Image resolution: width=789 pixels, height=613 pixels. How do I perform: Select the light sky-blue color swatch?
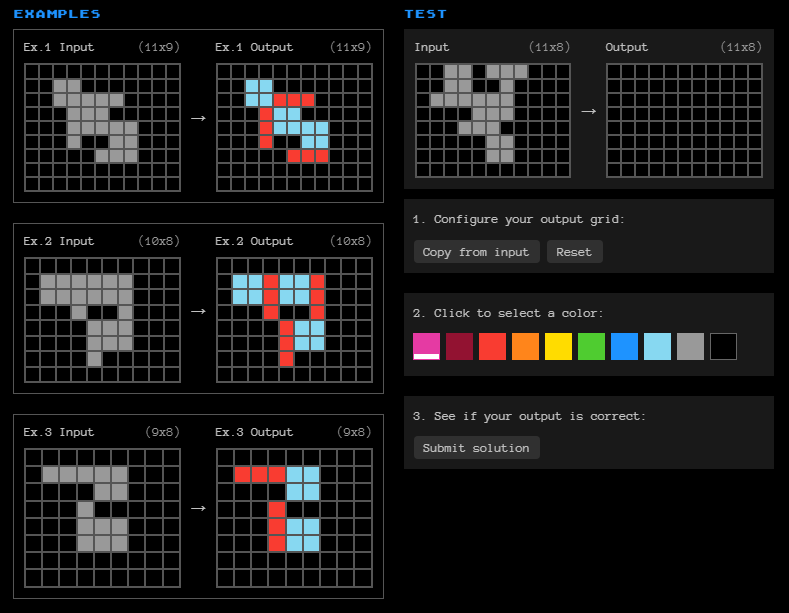point(657,346)
